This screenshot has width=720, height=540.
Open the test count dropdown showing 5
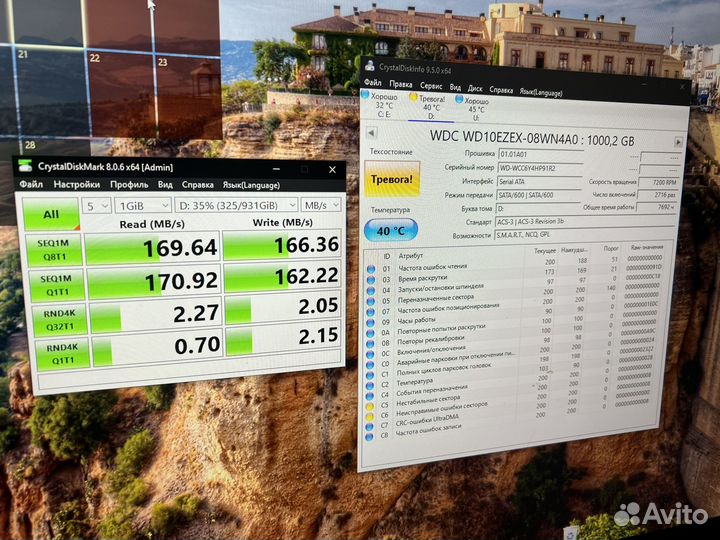point(96,205)
